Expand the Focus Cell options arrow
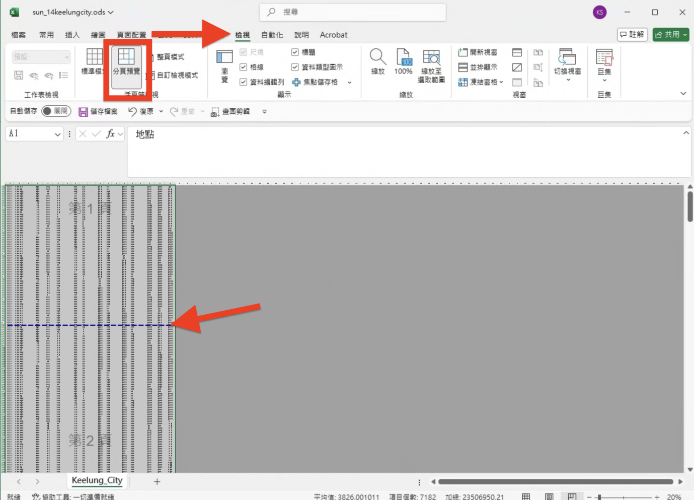694x500 pixels. click(x=349, y=82)
